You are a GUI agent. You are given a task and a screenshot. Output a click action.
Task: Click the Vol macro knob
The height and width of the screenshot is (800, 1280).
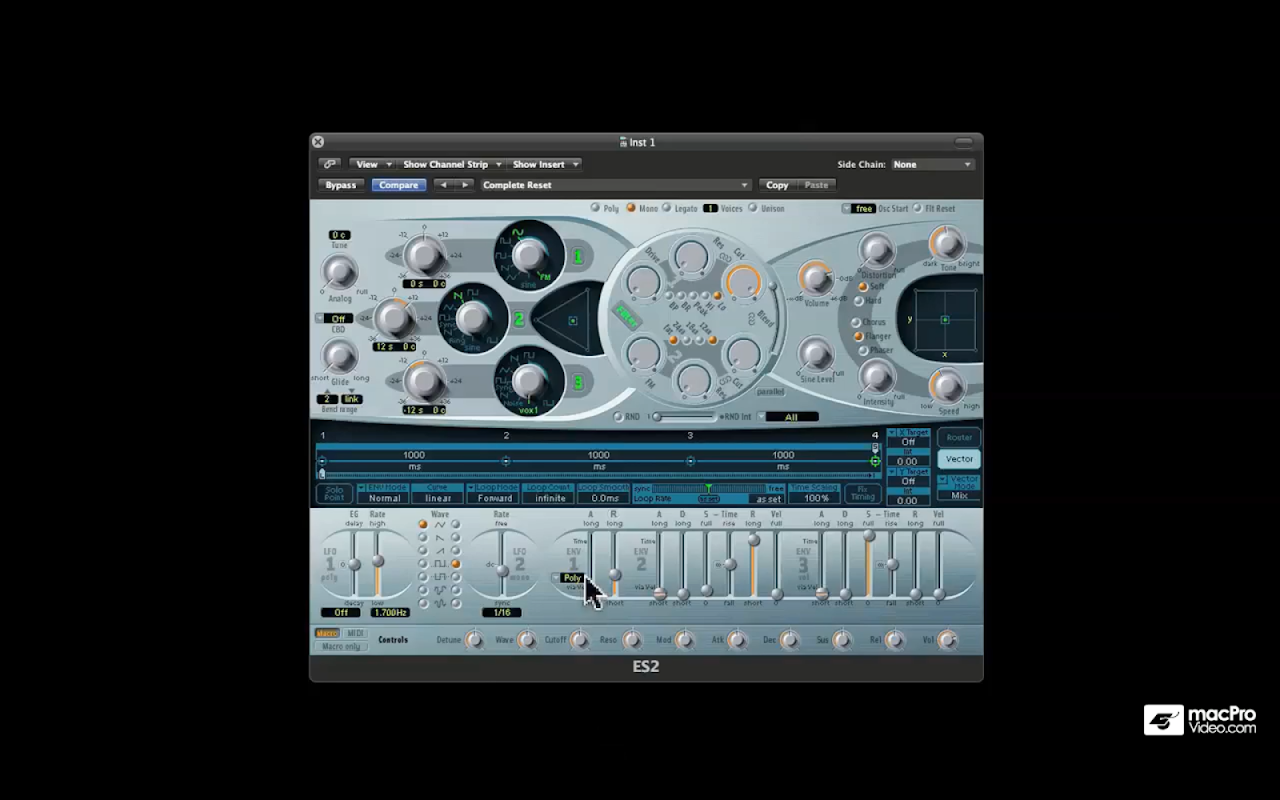(x=946, y=640)
